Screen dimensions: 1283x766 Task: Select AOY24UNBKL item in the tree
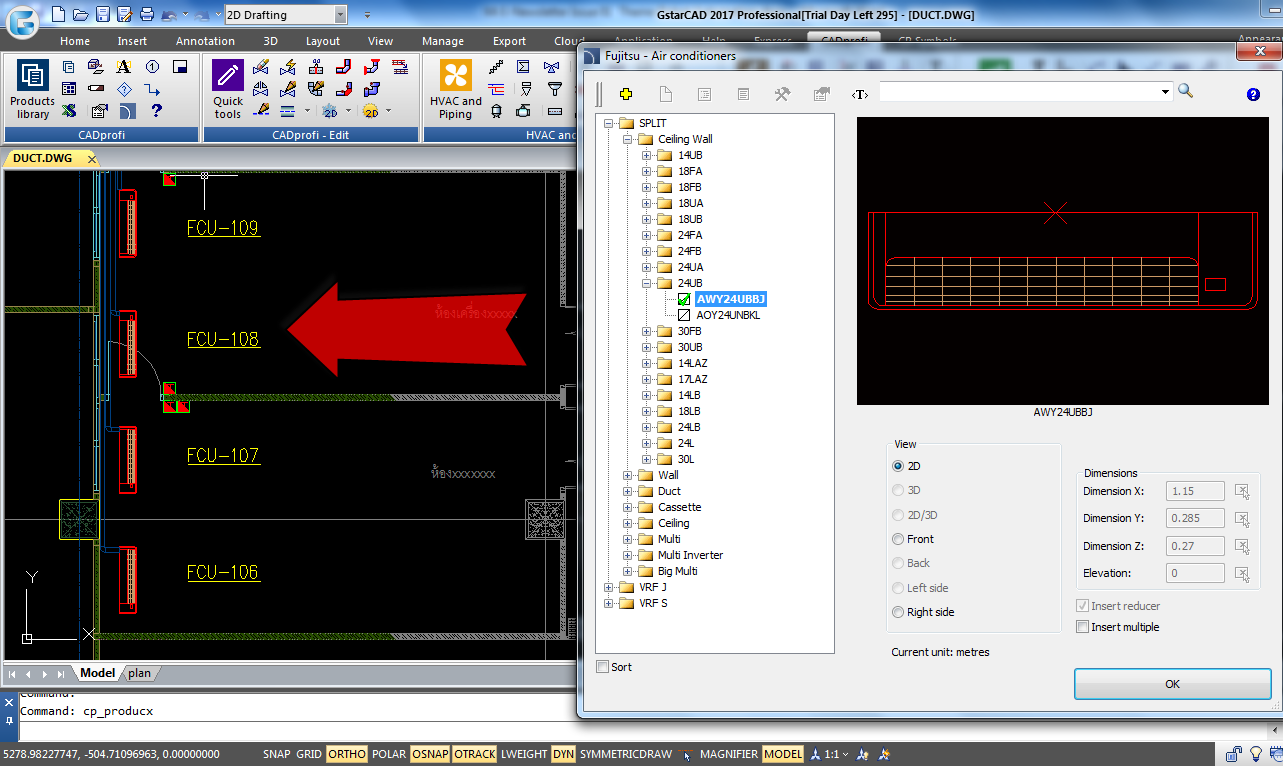pyautogui.click(x=728, y=315)
